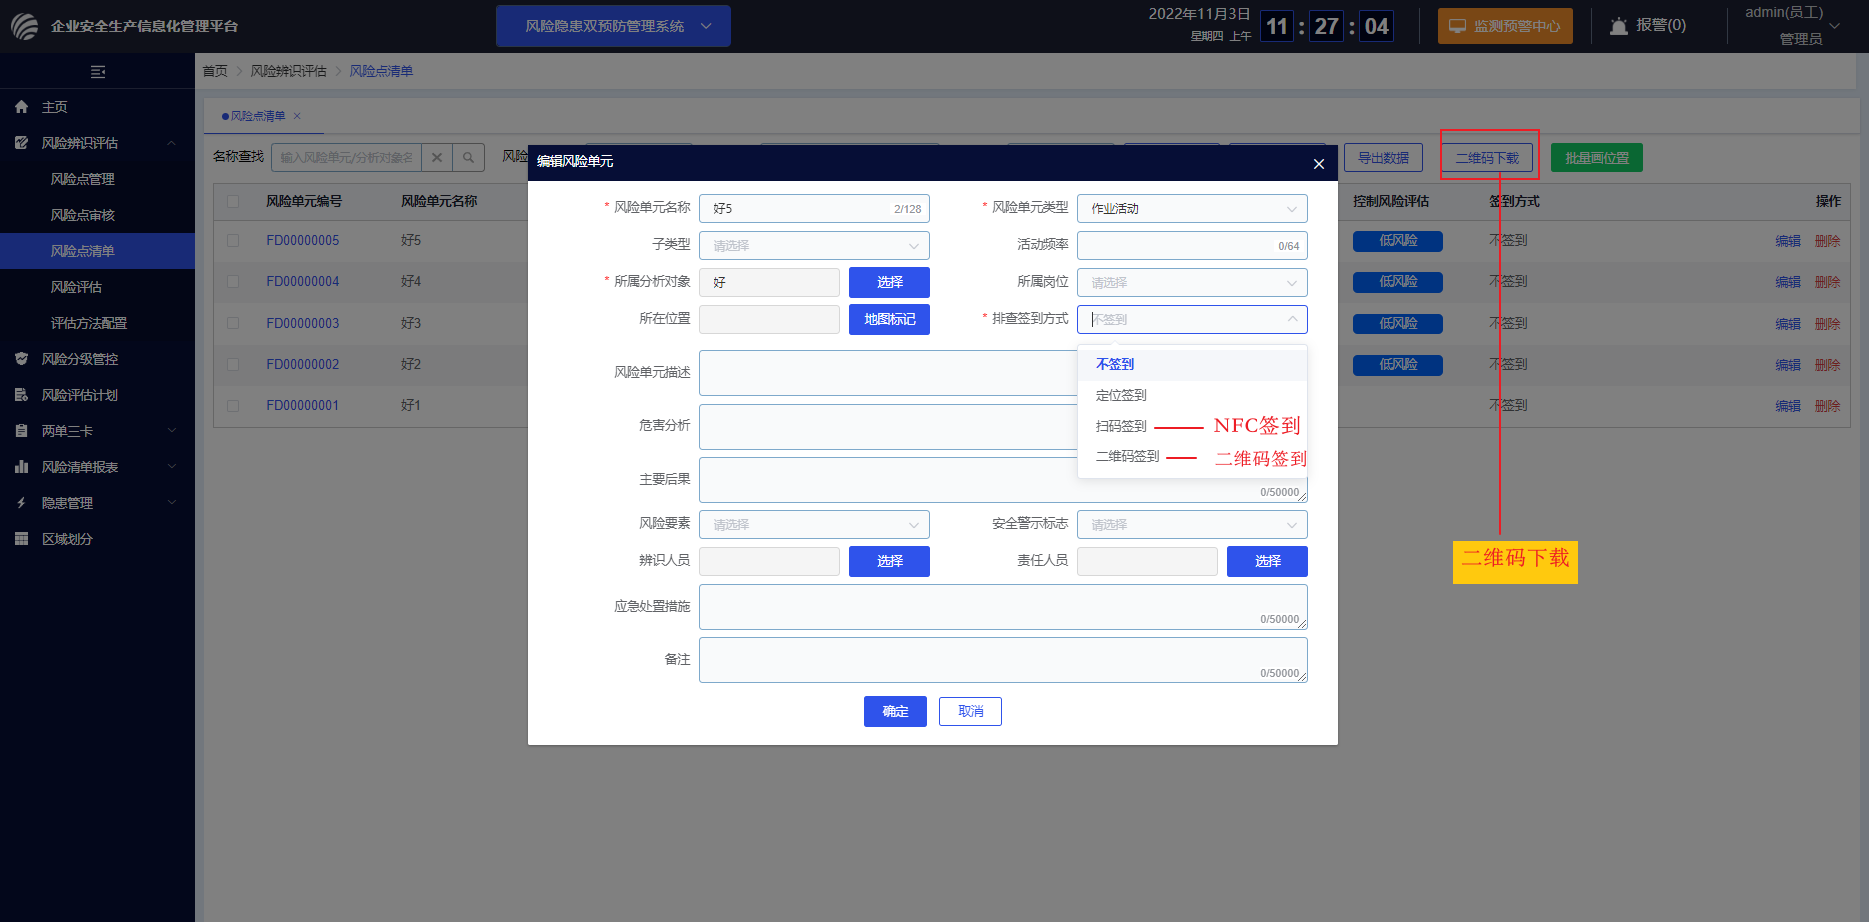This screenshot has width=1869, height=922.
Task: Click into the 风险单元名称 input field
Action: coord(814,209)
